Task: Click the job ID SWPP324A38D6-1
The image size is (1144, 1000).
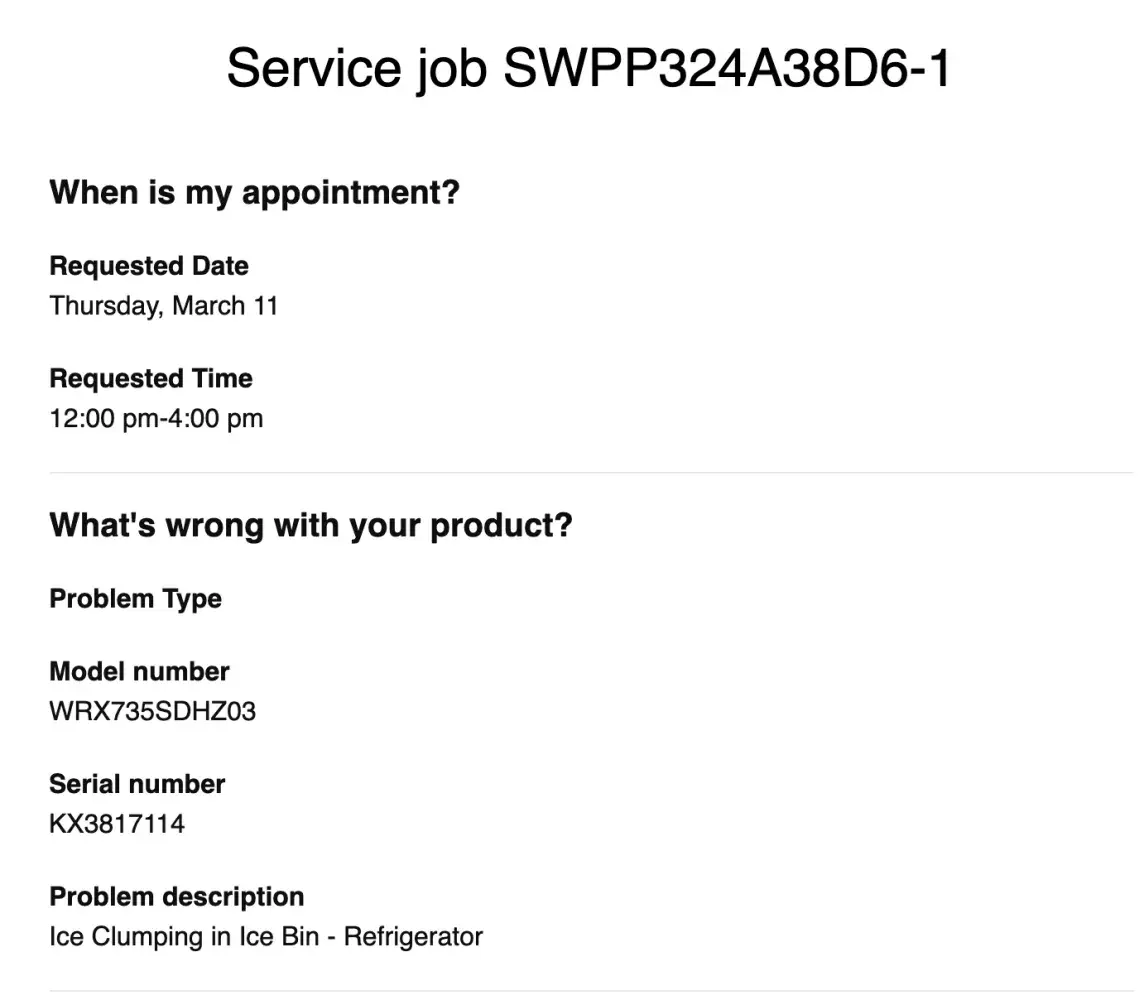Action: [x=726, y=70]
